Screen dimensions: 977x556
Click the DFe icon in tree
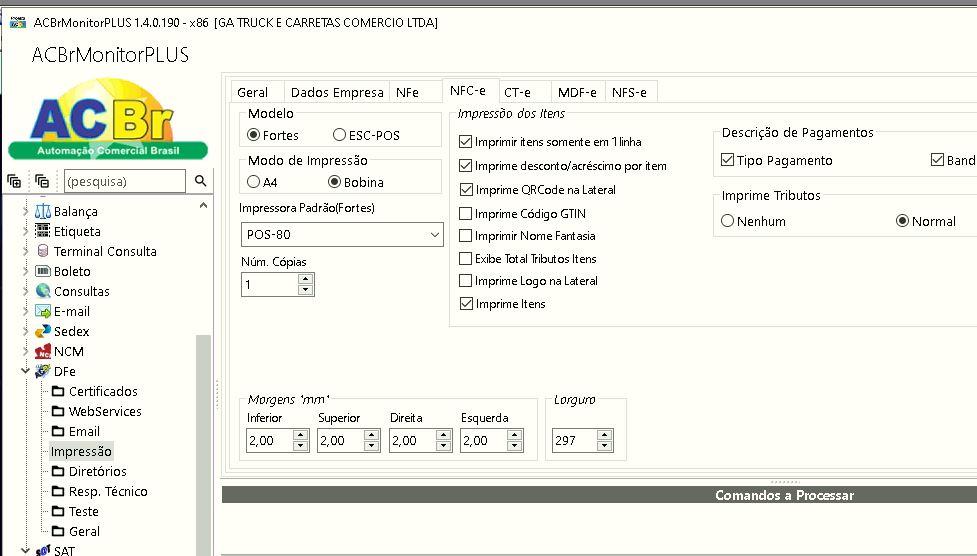[x=42, y=371]
